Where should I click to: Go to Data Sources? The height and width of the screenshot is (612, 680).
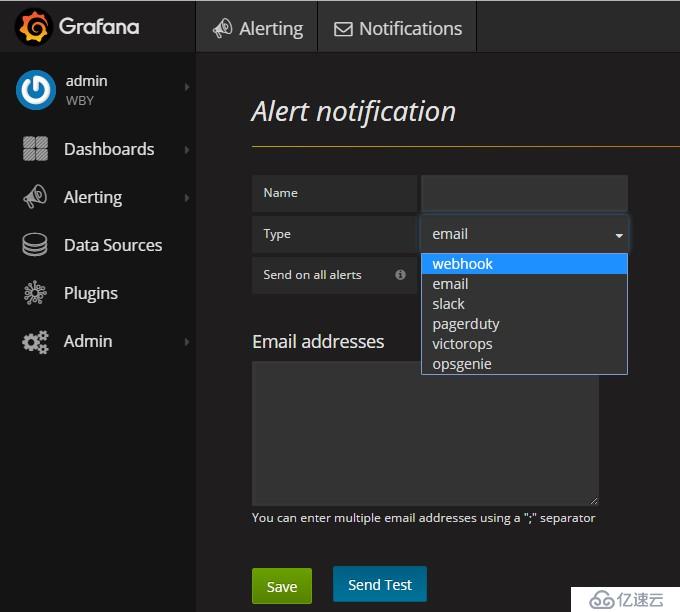click(113, 245)
